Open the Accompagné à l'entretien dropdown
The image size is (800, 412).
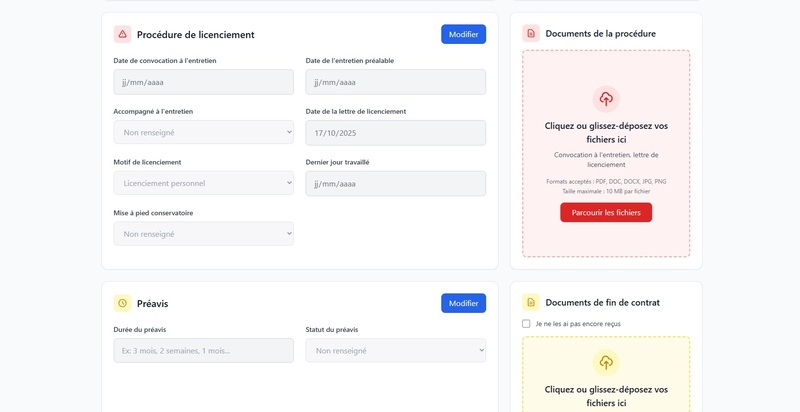[203, 132]
